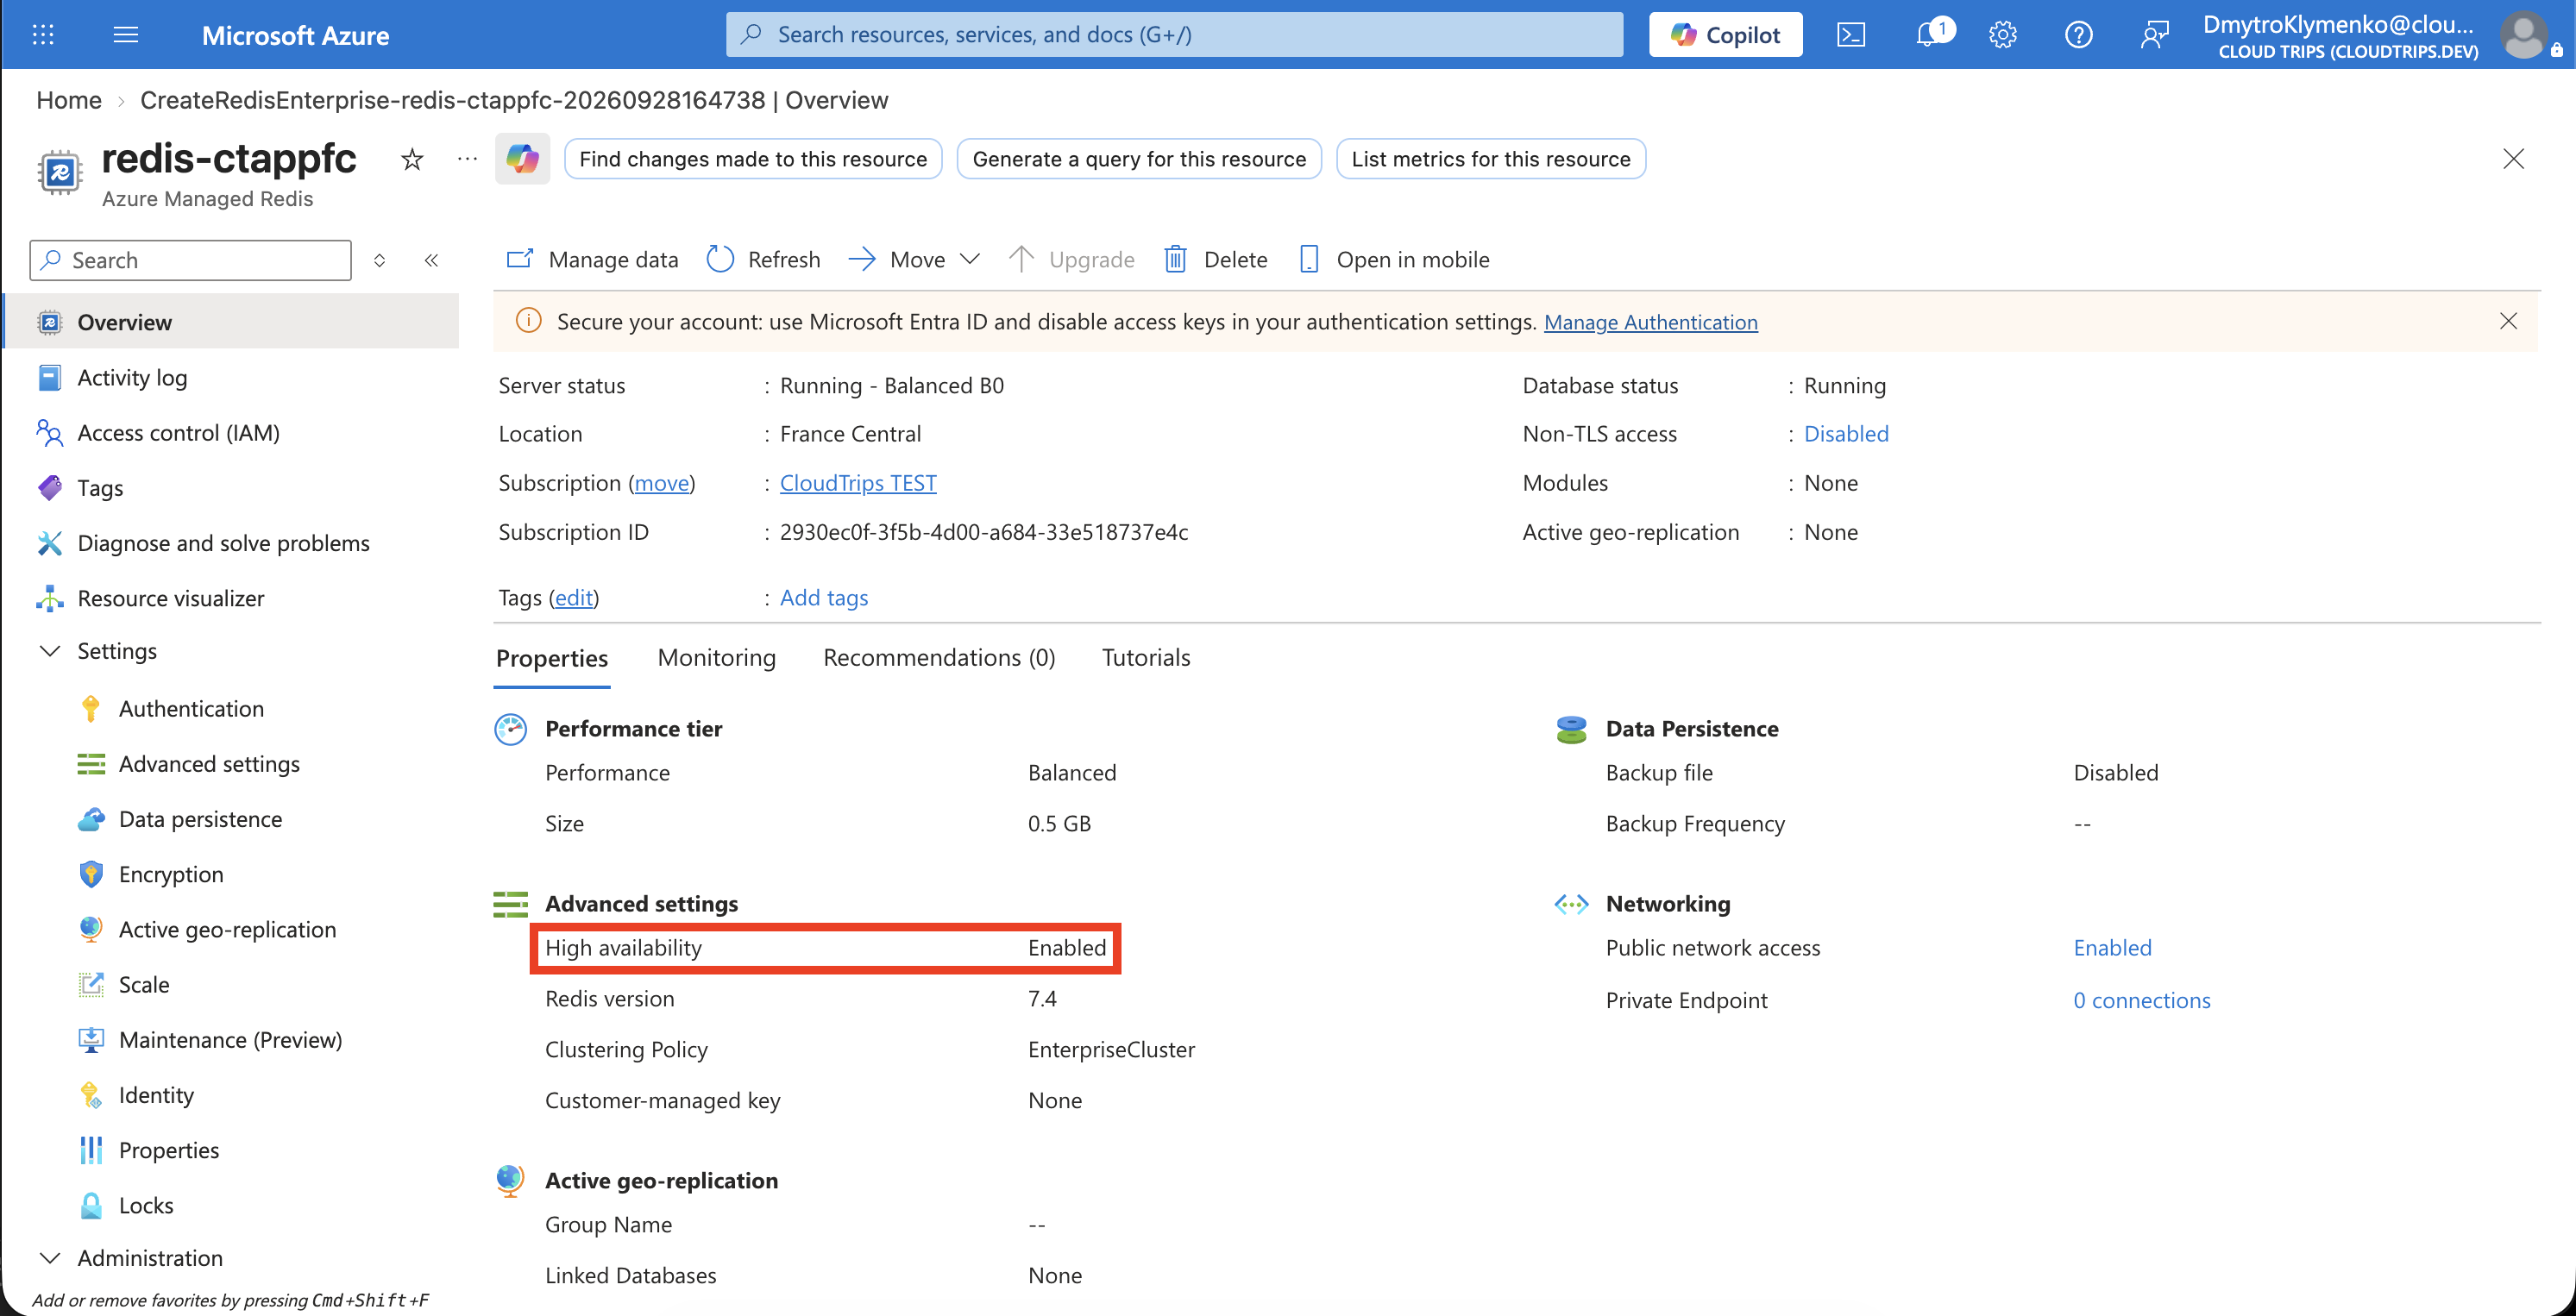
Task: Click Public network access Enabled link
Action: tap(2112, 948)
